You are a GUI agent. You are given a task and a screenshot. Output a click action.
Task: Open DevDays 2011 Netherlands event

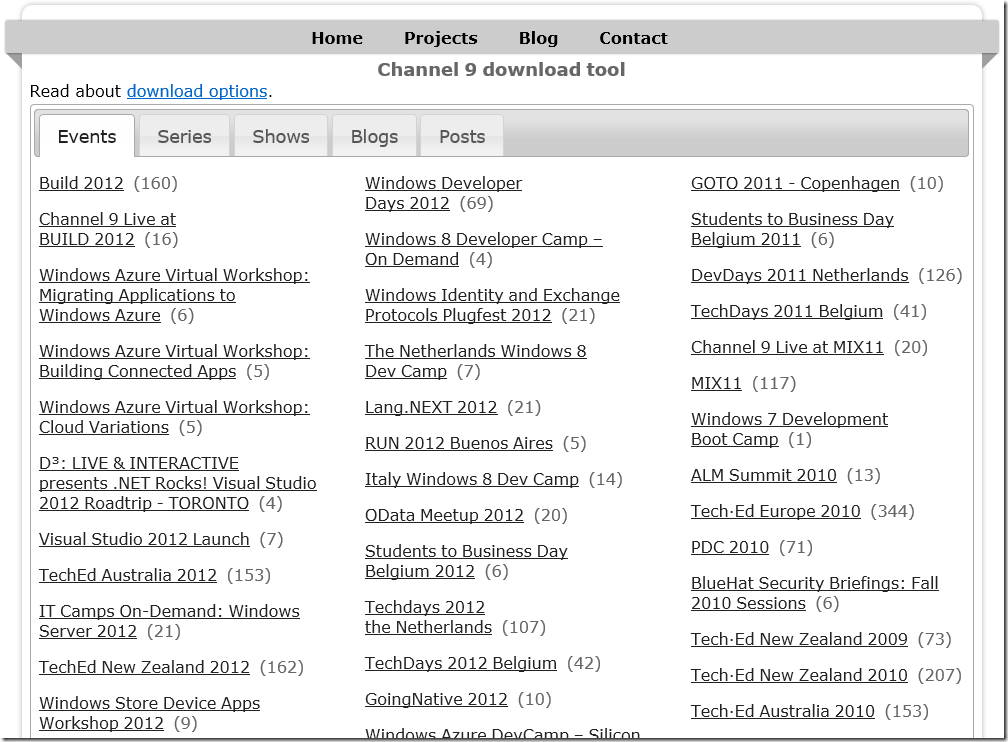coord(800,275)
